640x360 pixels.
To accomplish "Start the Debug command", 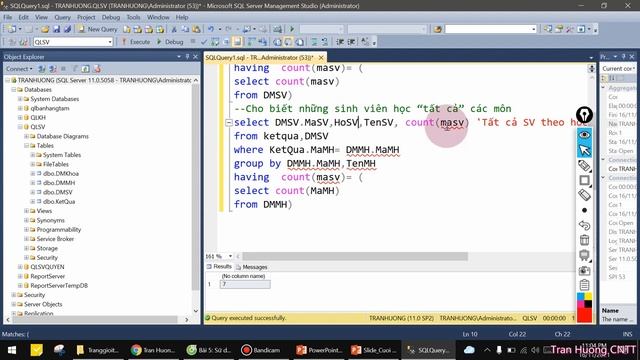I will (170, 42).
